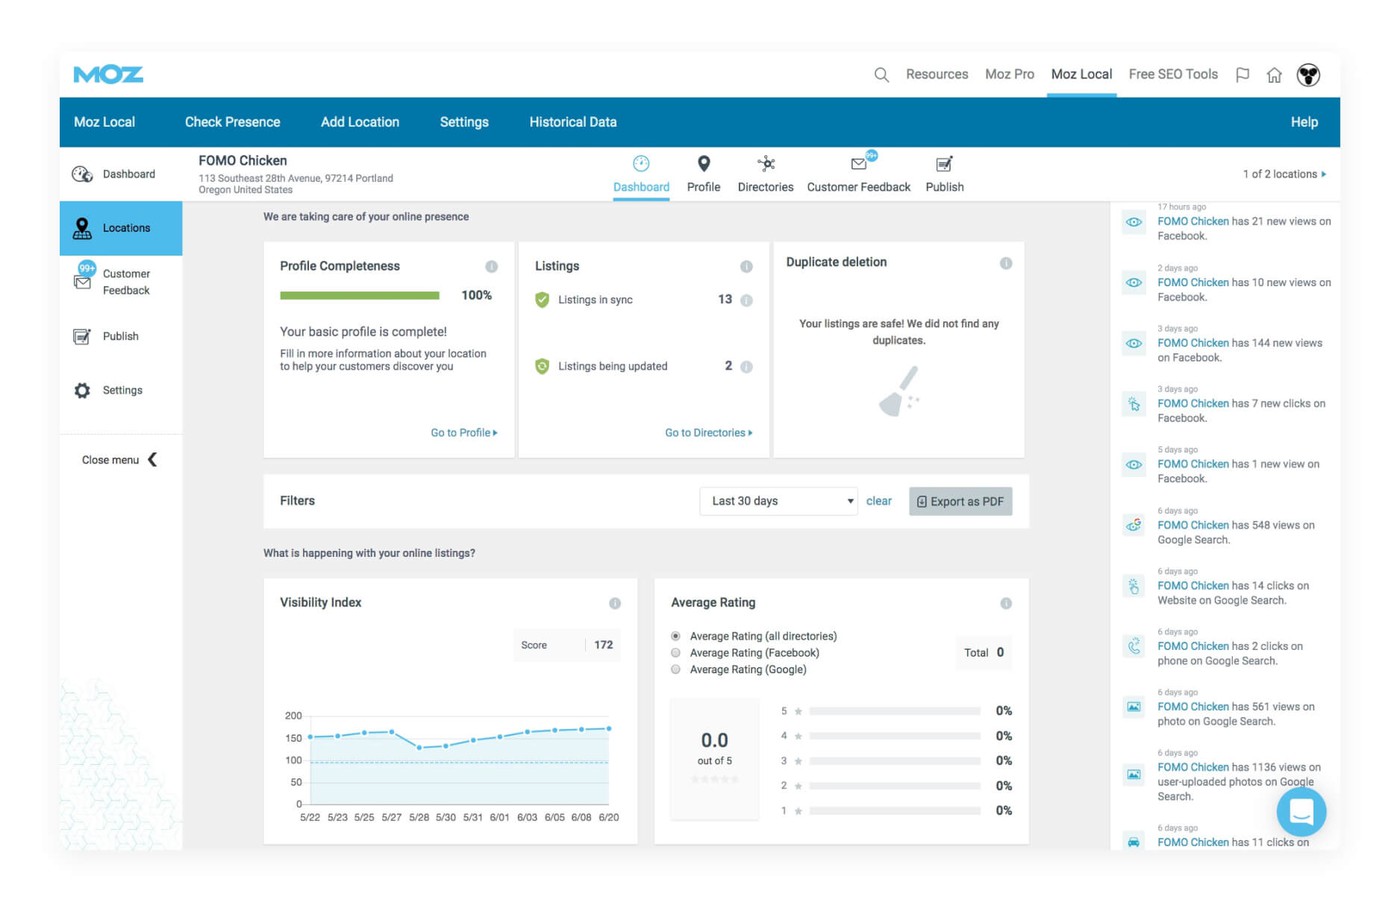The image size is (1400, 905).
Task: Collapse sidebar with Close menu chevron
Action: [152, 460]
